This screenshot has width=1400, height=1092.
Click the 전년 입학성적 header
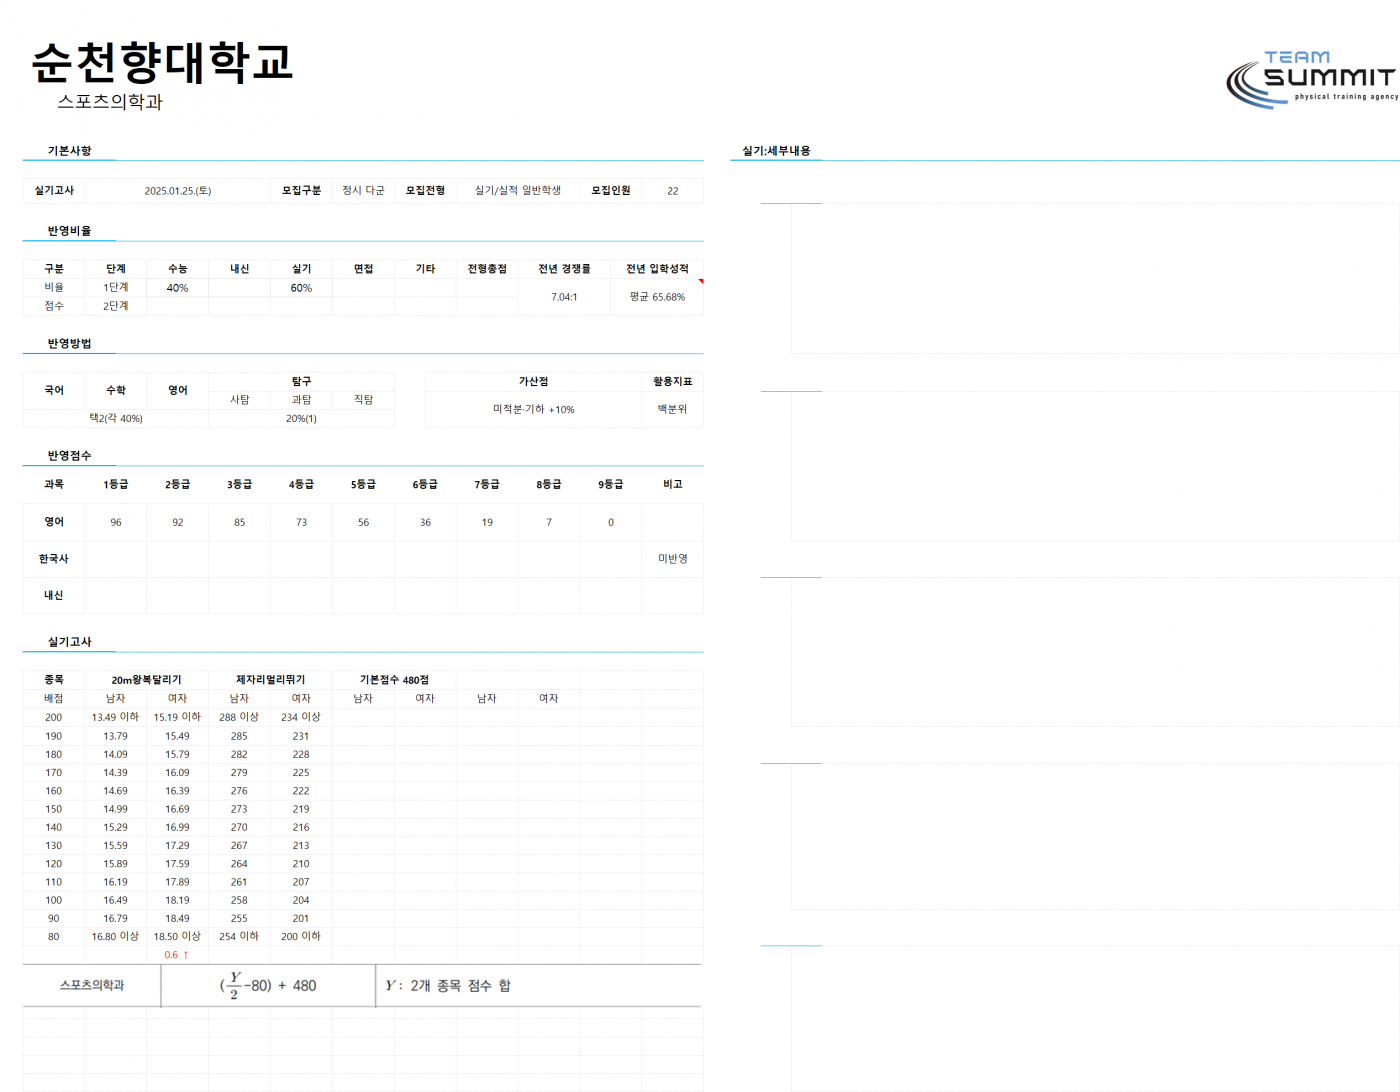(657, 269)
